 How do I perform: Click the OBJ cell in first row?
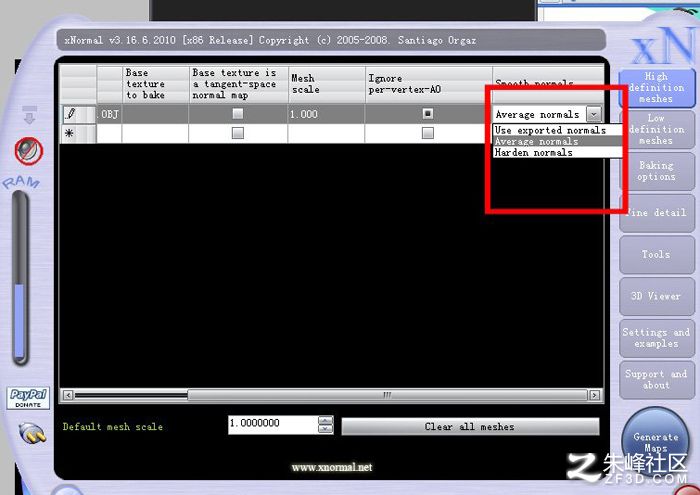click(x=109, y=114)
